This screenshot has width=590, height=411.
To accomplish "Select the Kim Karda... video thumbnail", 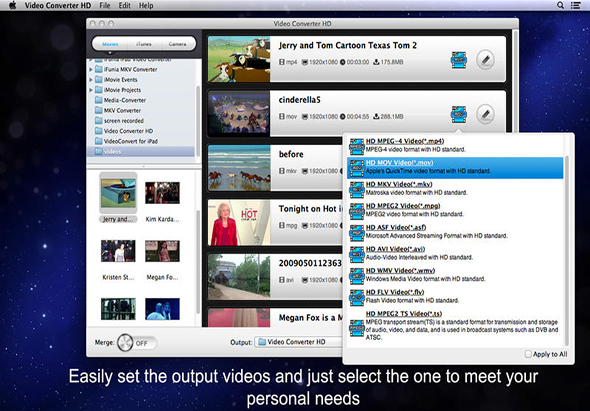I will [x=162, y=193].
